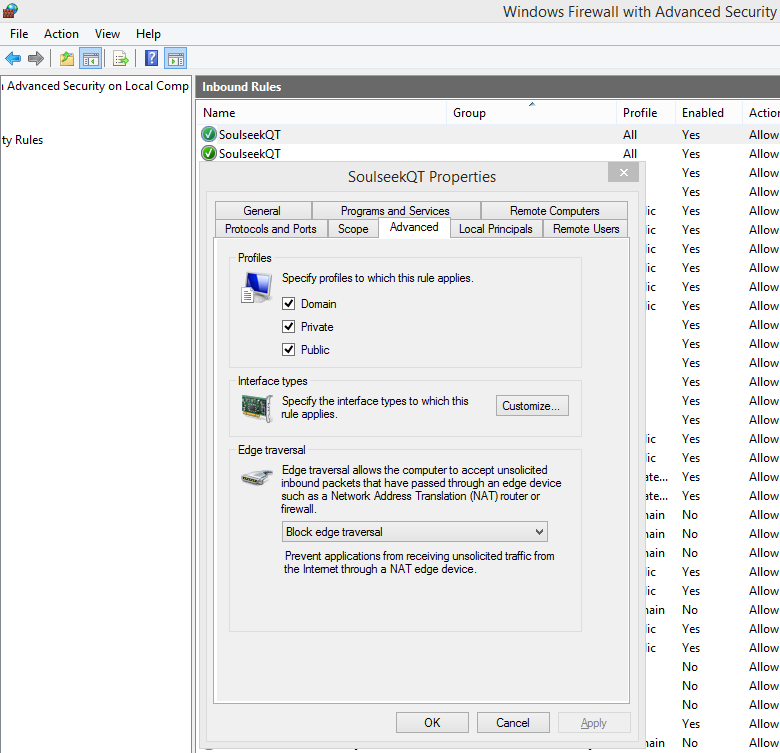Image resolution: width=780 pixels, height=753 pixels.
Task: Select the Rules node in left tree
Action: pyautogui.click(x=22, y=140)
